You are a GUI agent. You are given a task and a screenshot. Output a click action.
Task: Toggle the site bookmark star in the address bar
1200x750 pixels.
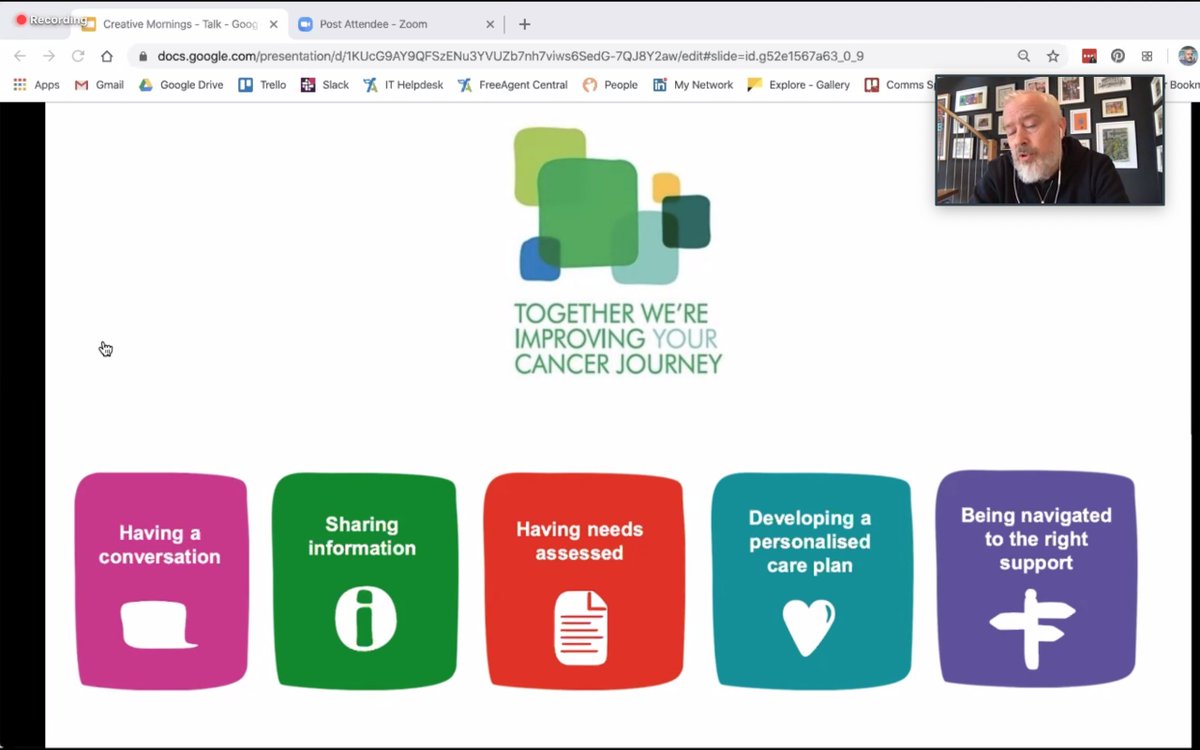(1053, 55)
